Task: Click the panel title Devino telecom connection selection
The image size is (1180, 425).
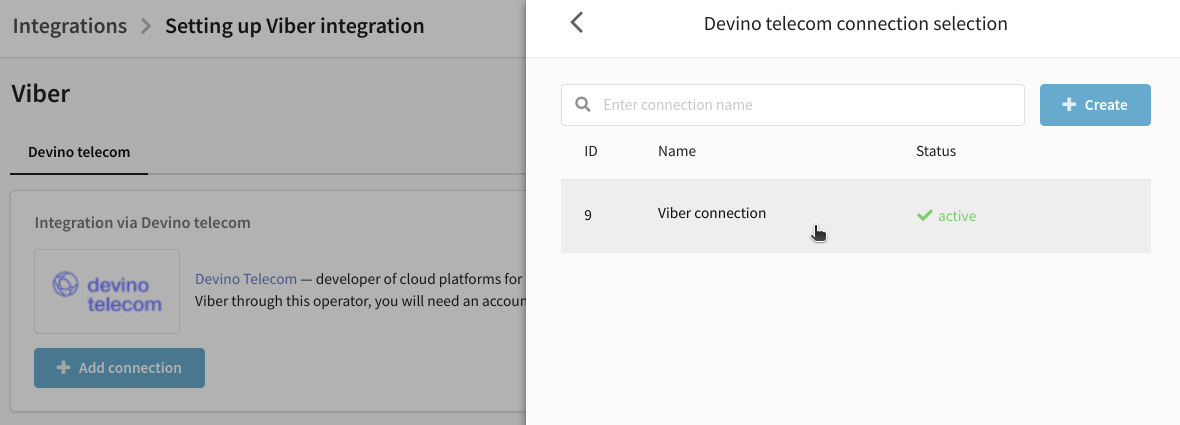Action: point(856,23)
